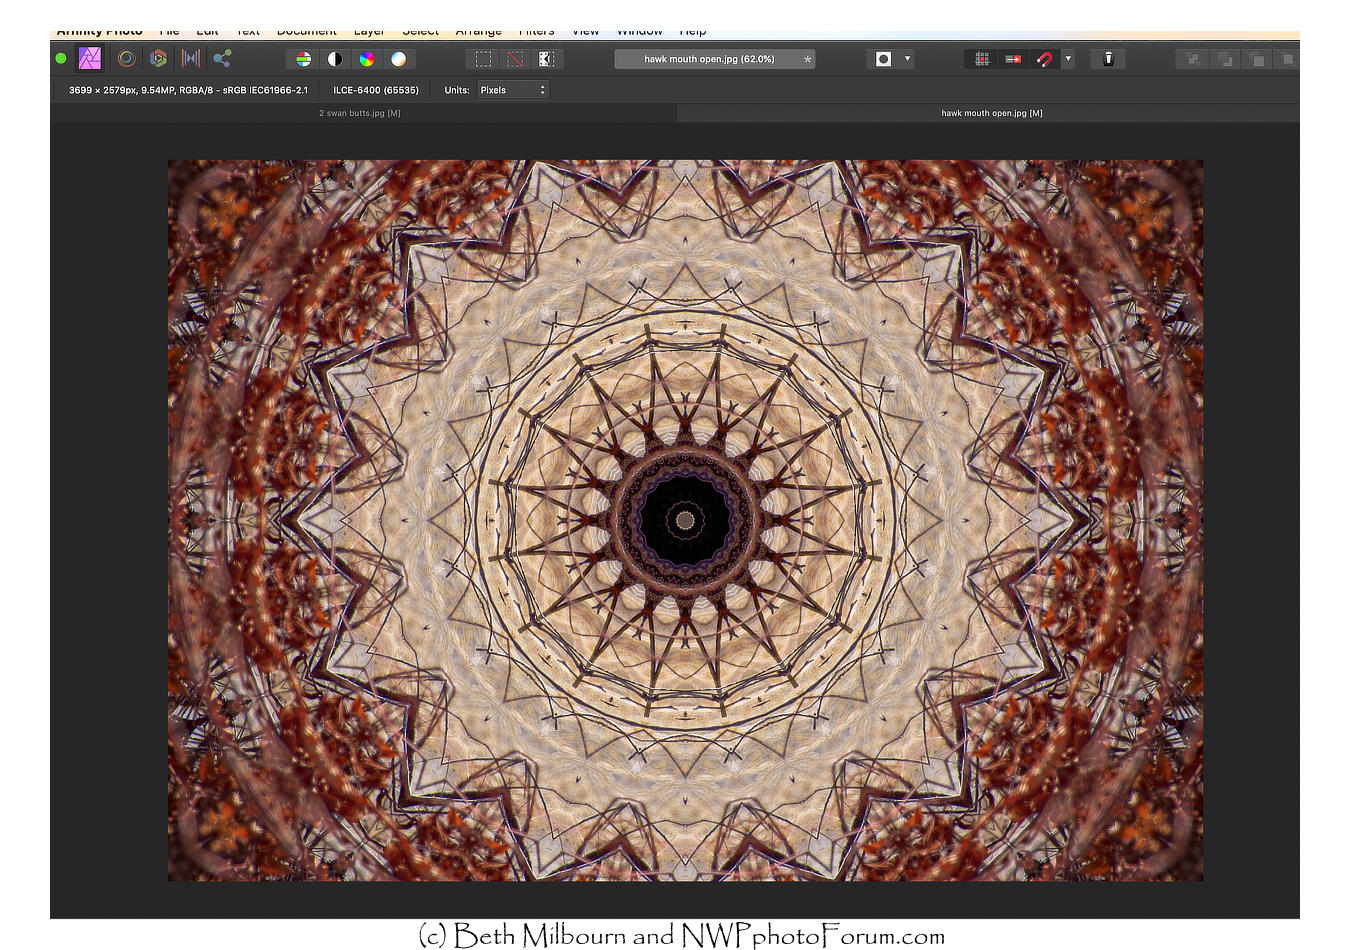Viewport: 1350px width, 950px height.
Task: Click the Subtract boolean operation icon
Action: [1225, 59]
